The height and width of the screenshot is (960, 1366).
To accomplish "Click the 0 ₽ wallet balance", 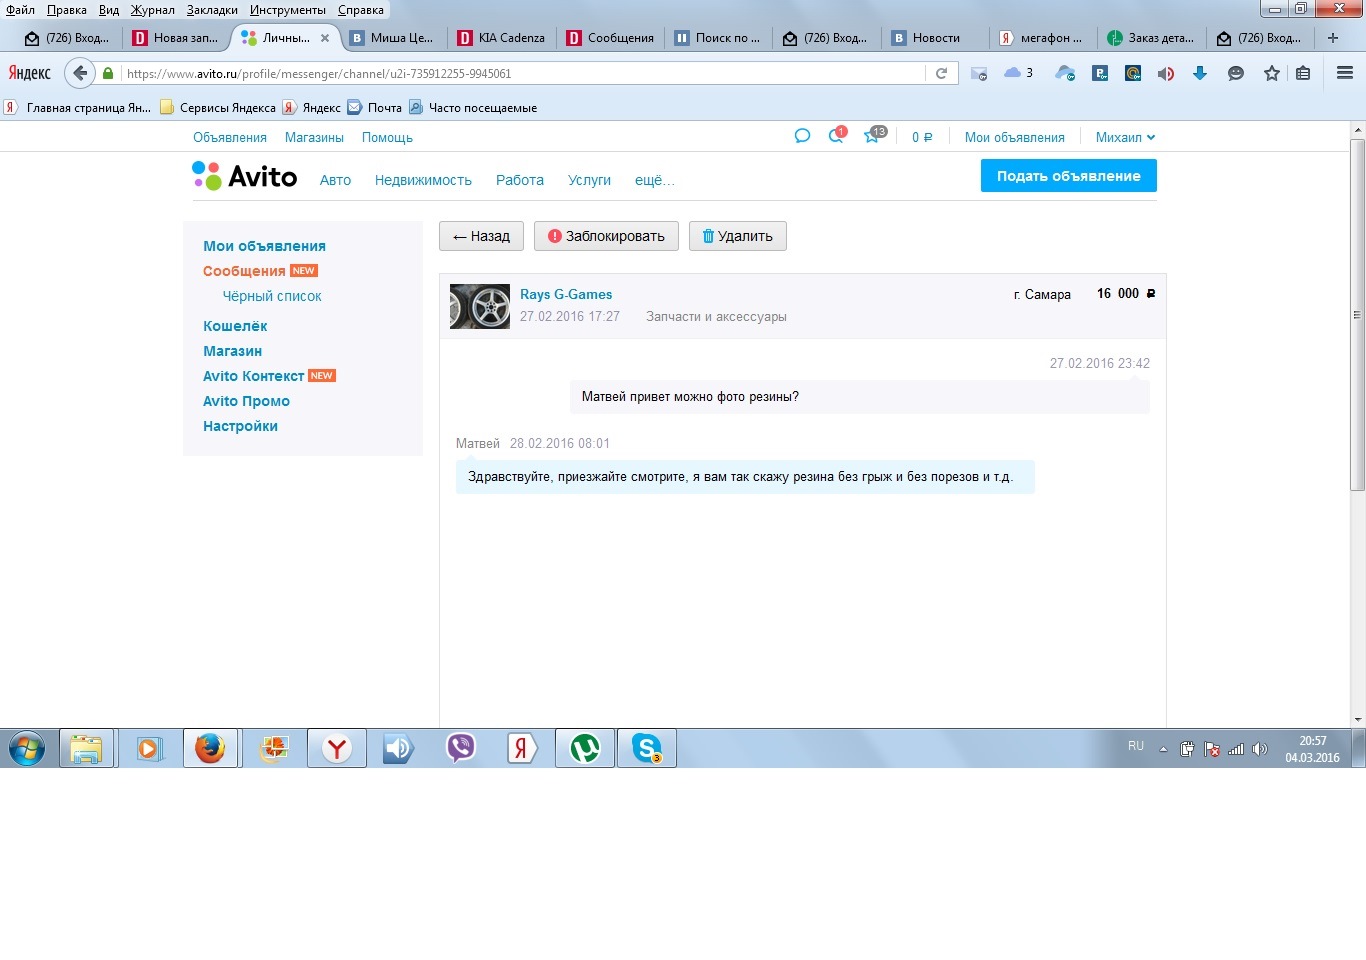I will tap(922, 137).
